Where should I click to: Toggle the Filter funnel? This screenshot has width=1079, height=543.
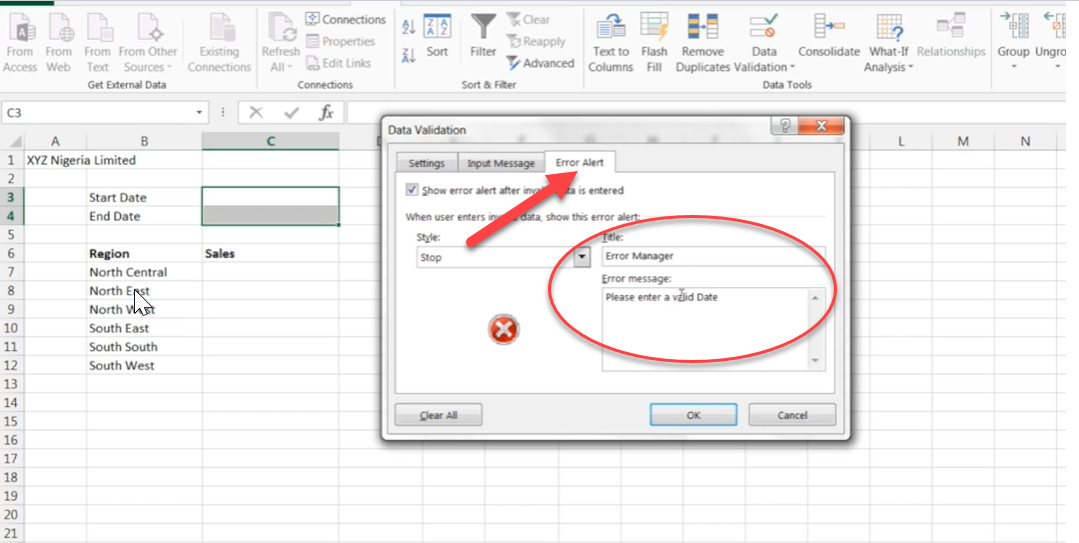tap(483, 36)
